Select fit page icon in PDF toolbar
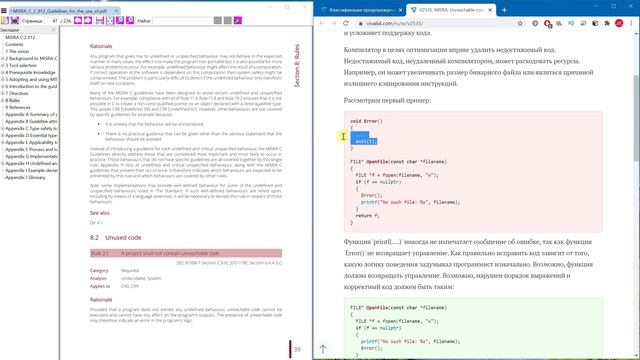The height and width of the screenshot is (360, 640). (110, 20)
